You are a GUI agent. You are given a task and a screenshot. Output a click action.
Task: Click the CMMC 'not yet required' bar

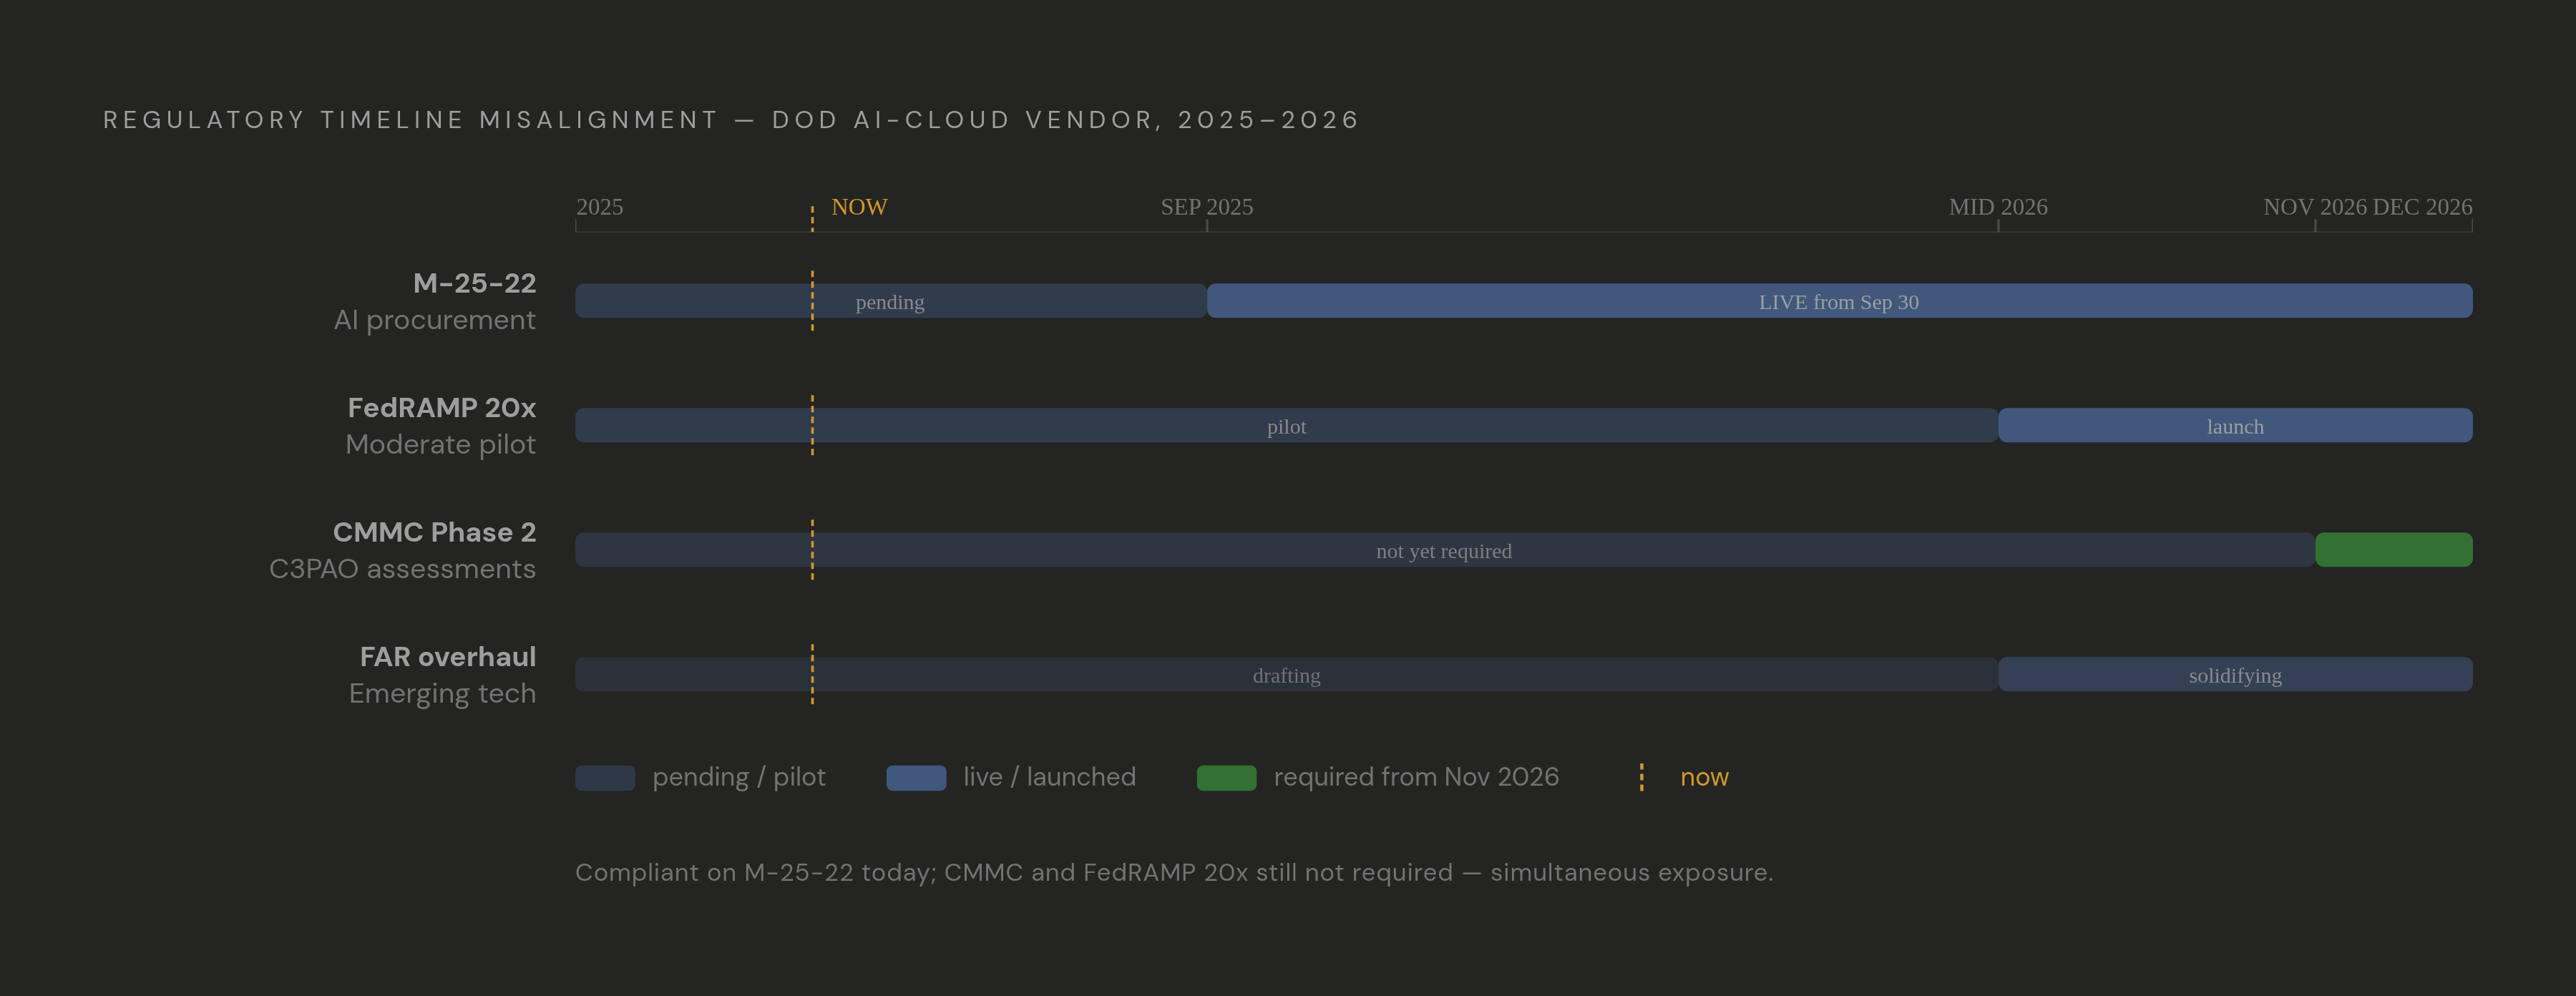click(x=1444, y=550)
